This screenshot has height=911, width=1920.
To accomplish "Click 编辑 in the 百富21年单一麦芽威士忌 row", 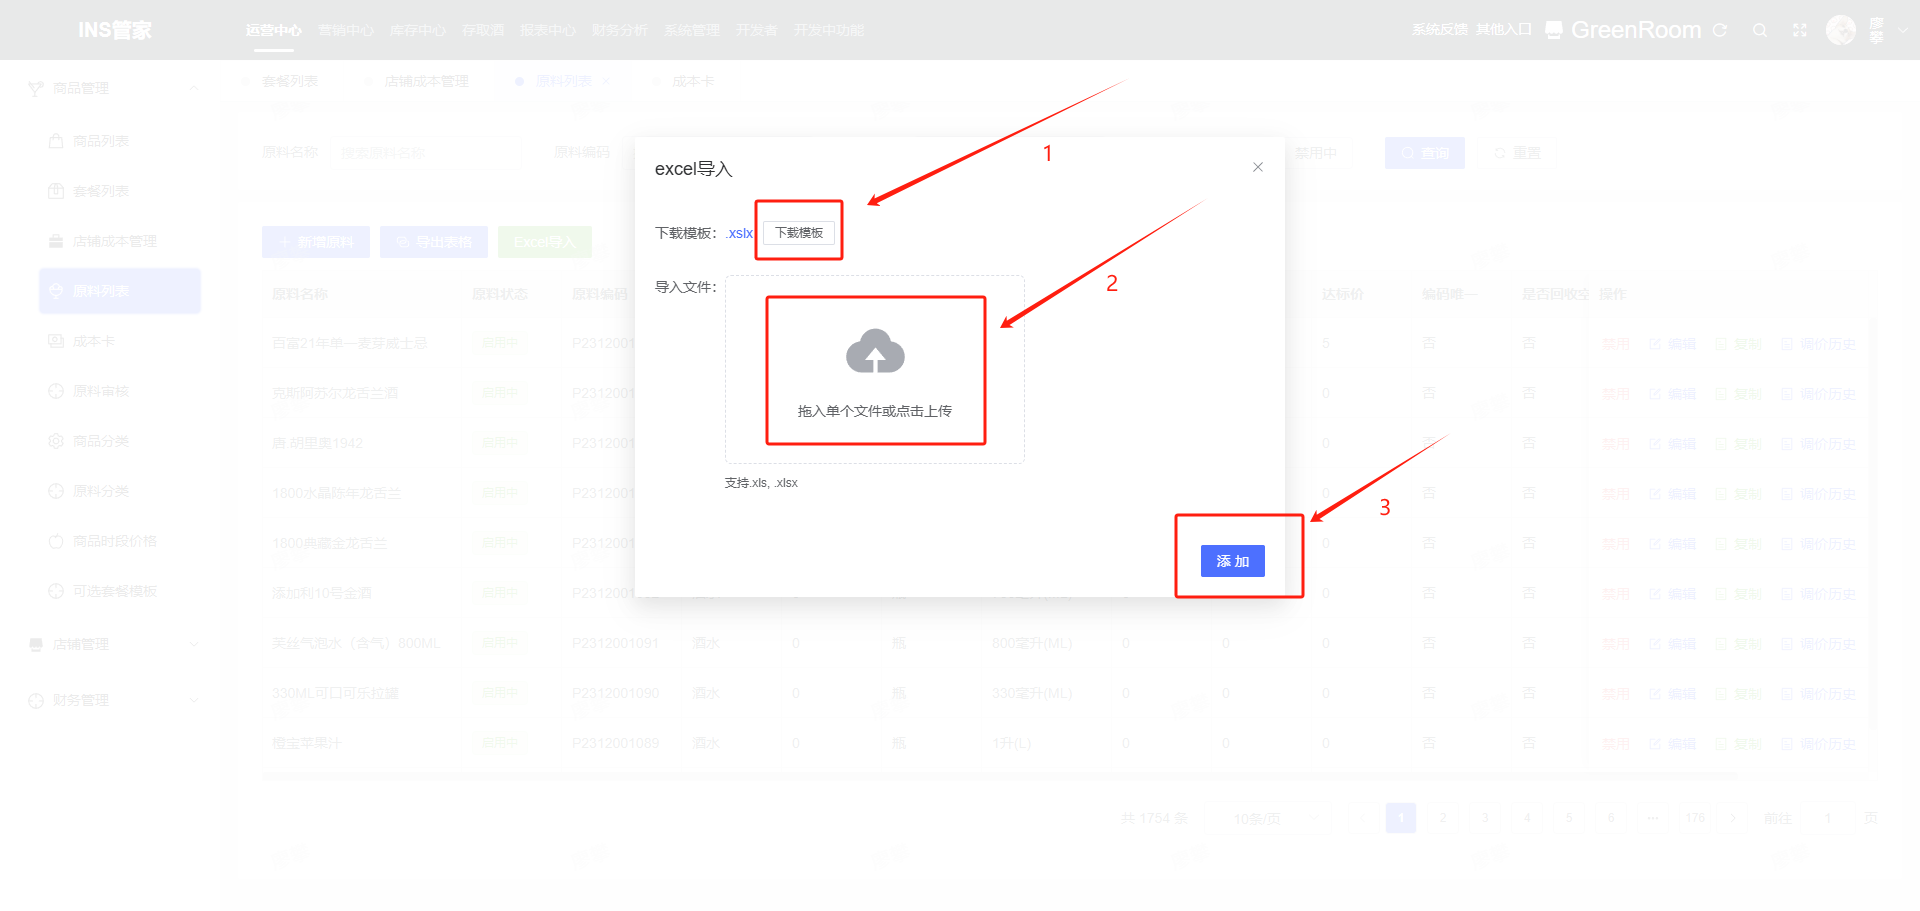I will click(x=1673, y=344).
